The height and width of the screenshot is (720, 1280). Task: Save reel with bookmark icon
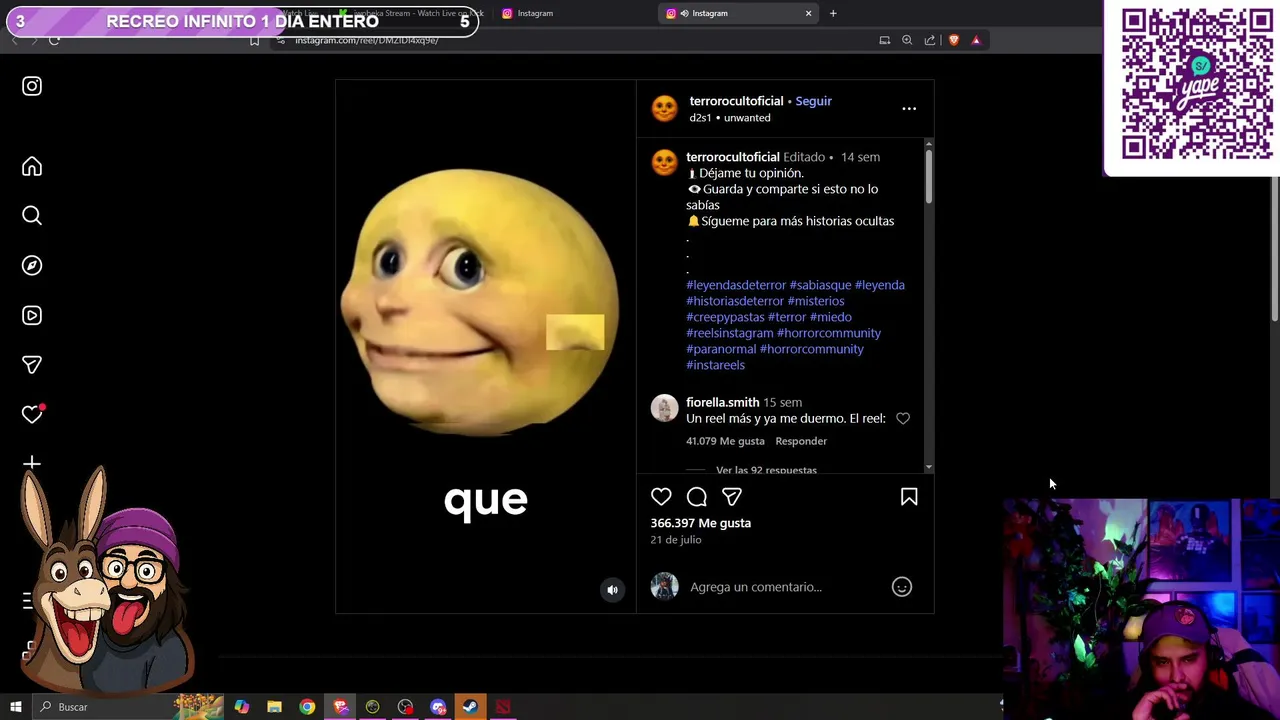pos(909,497)
